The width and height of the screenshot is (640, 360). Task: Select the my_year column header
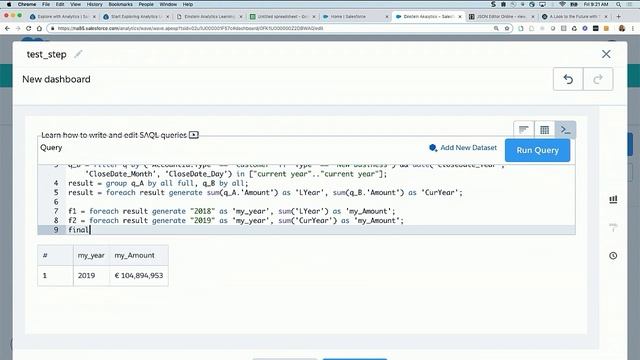click(91, 256)
